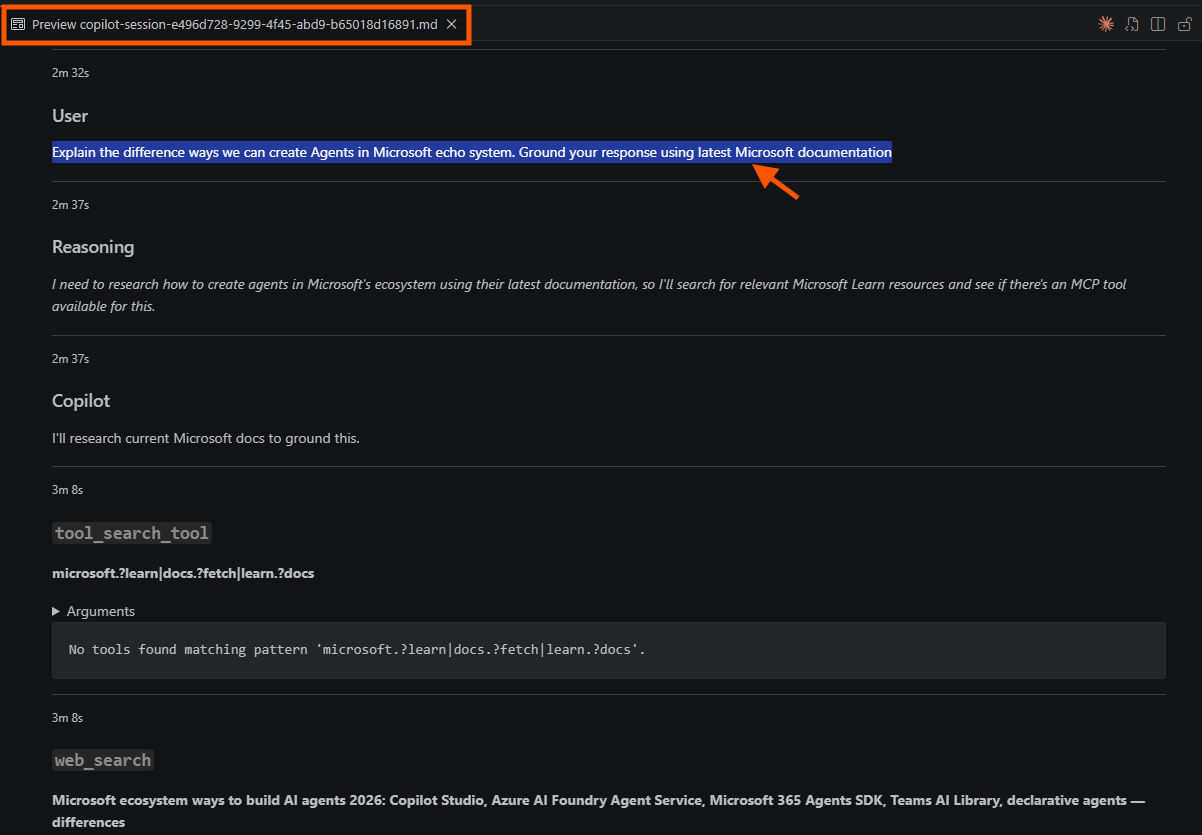Click the highlighted user prompt text
The image size is (1202, 835).
[472, 152]
